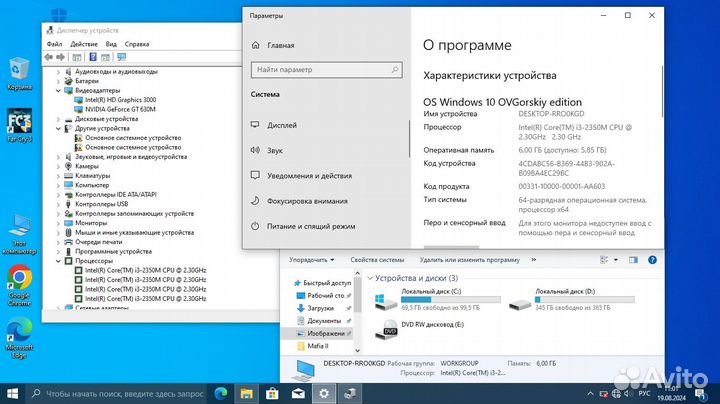Screen dimensions: 720x404
Task: Expand the Batteries node
Action: click(x=58, y=81)
